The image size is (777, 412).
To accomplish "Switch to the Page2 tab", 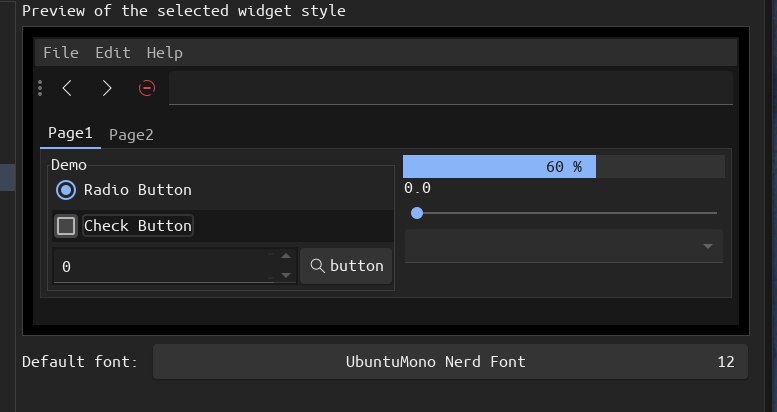I will 131,135.
